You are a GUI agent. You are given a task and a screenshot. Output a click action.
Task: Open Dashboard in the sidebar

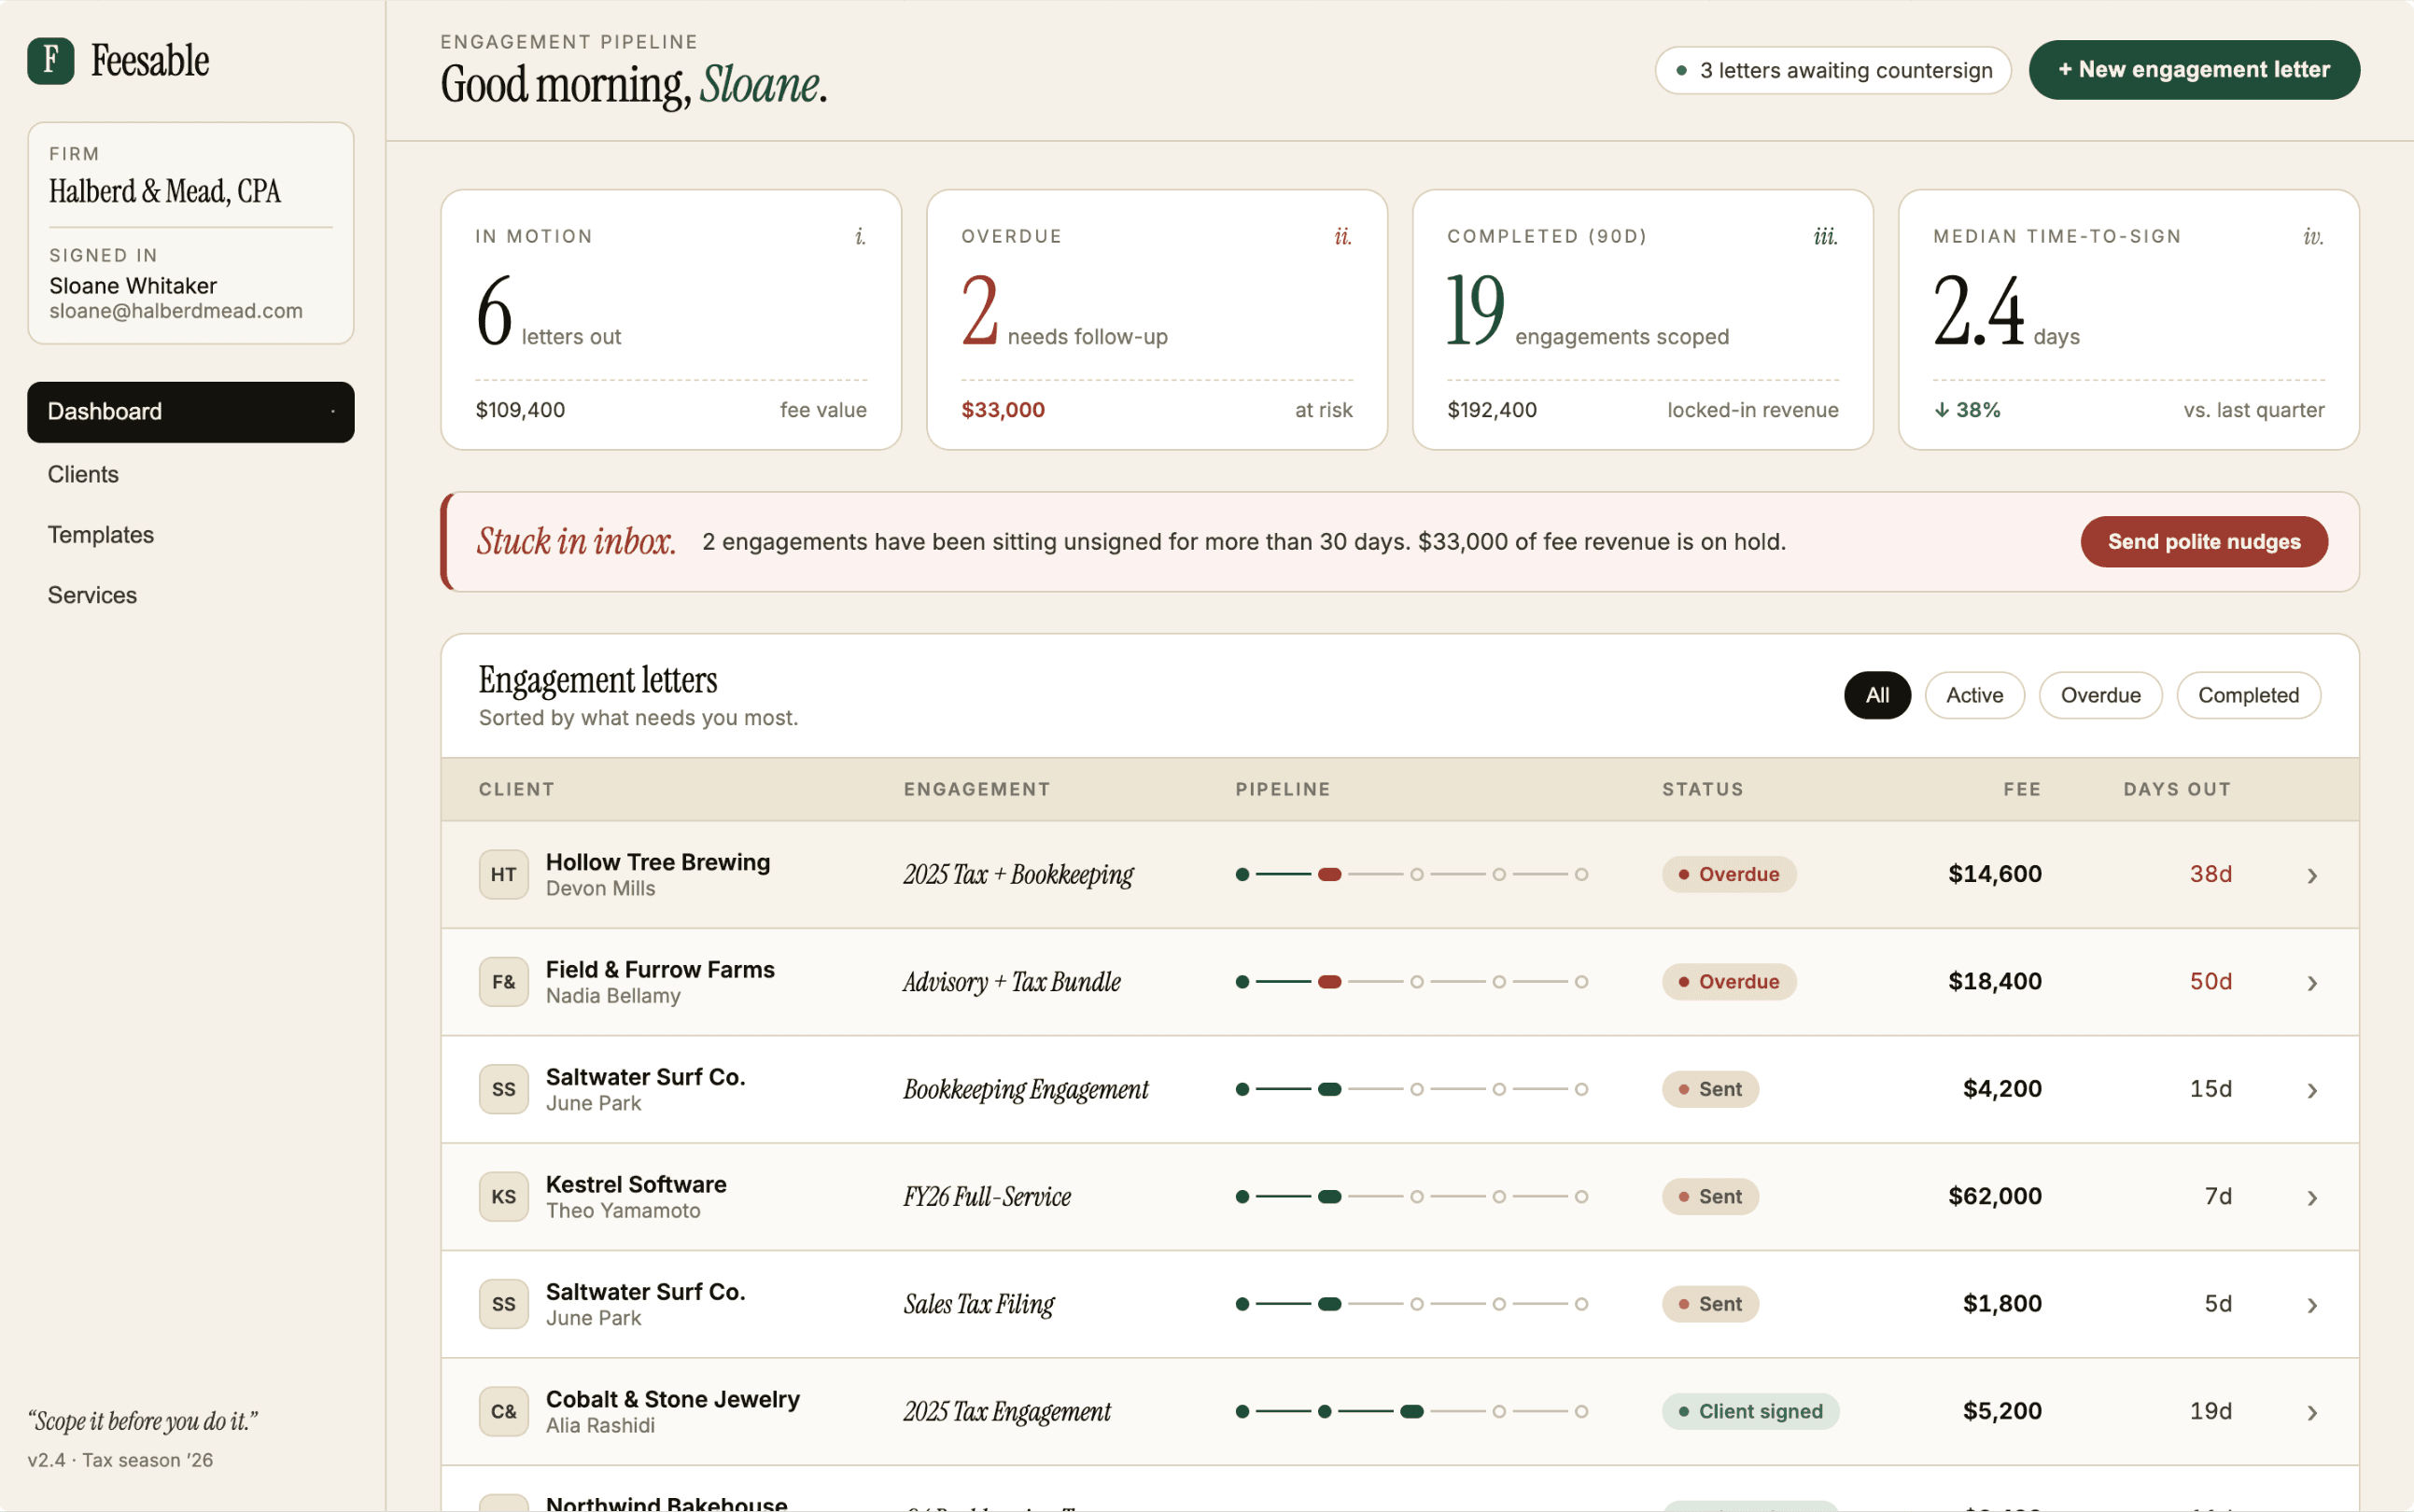[x=191, y=412]
